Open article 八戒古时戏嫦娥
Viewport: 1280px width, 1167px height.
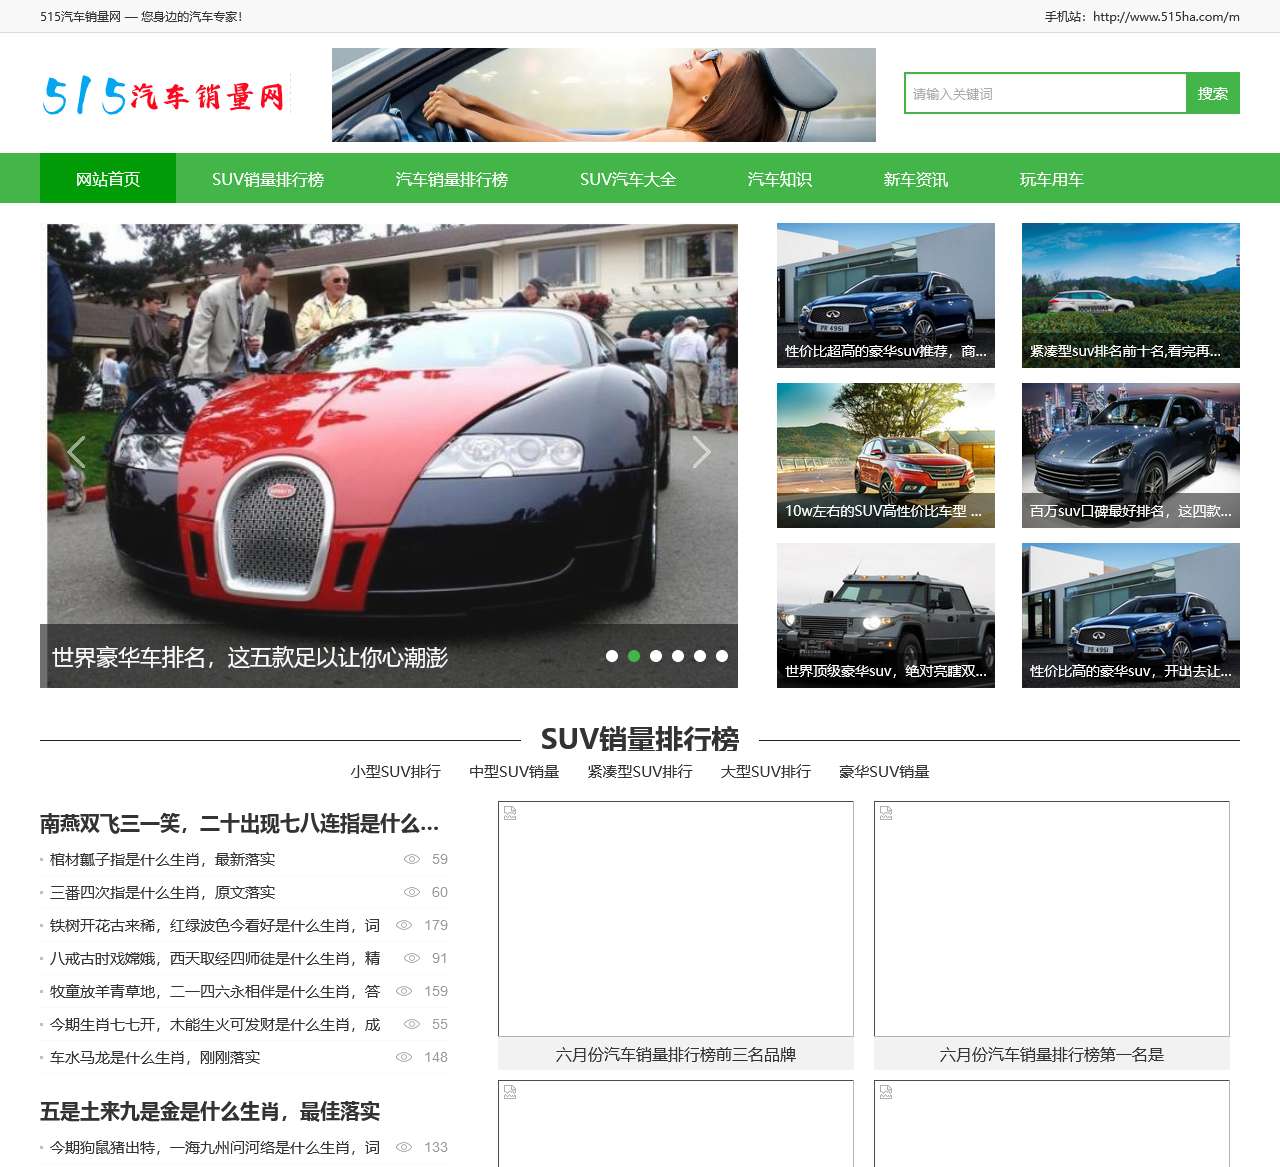pyautogui.click(x=215, y=958)
